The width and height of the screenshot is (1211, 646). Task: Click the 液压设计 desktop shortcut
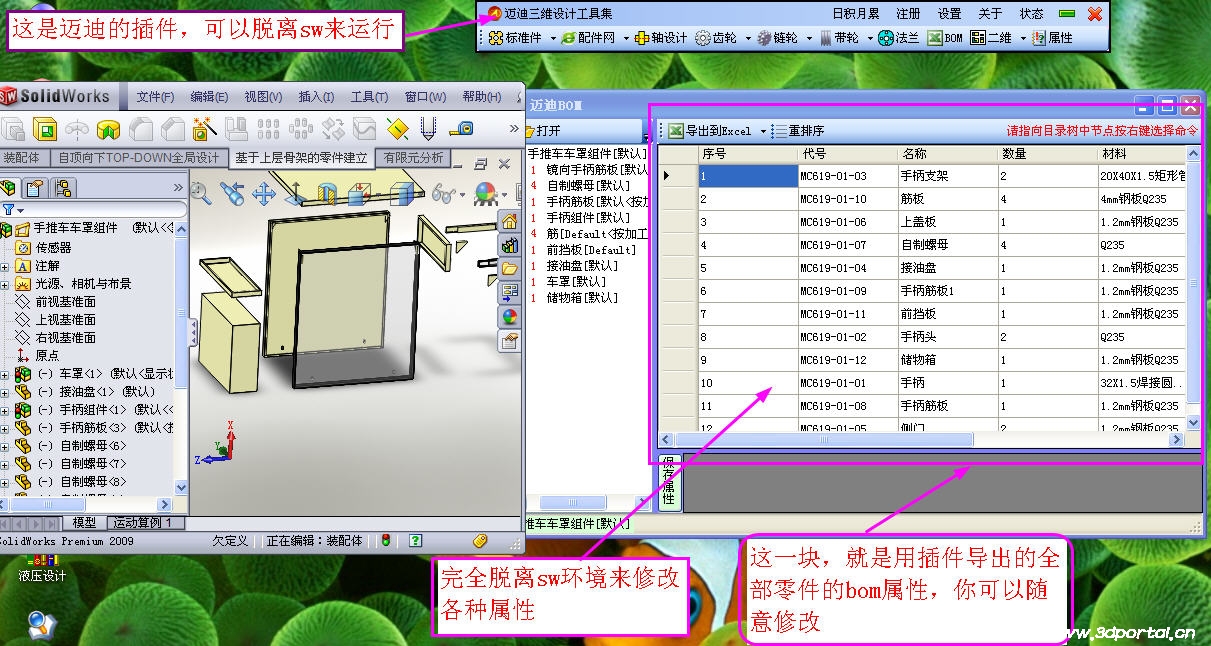[42, 567]
